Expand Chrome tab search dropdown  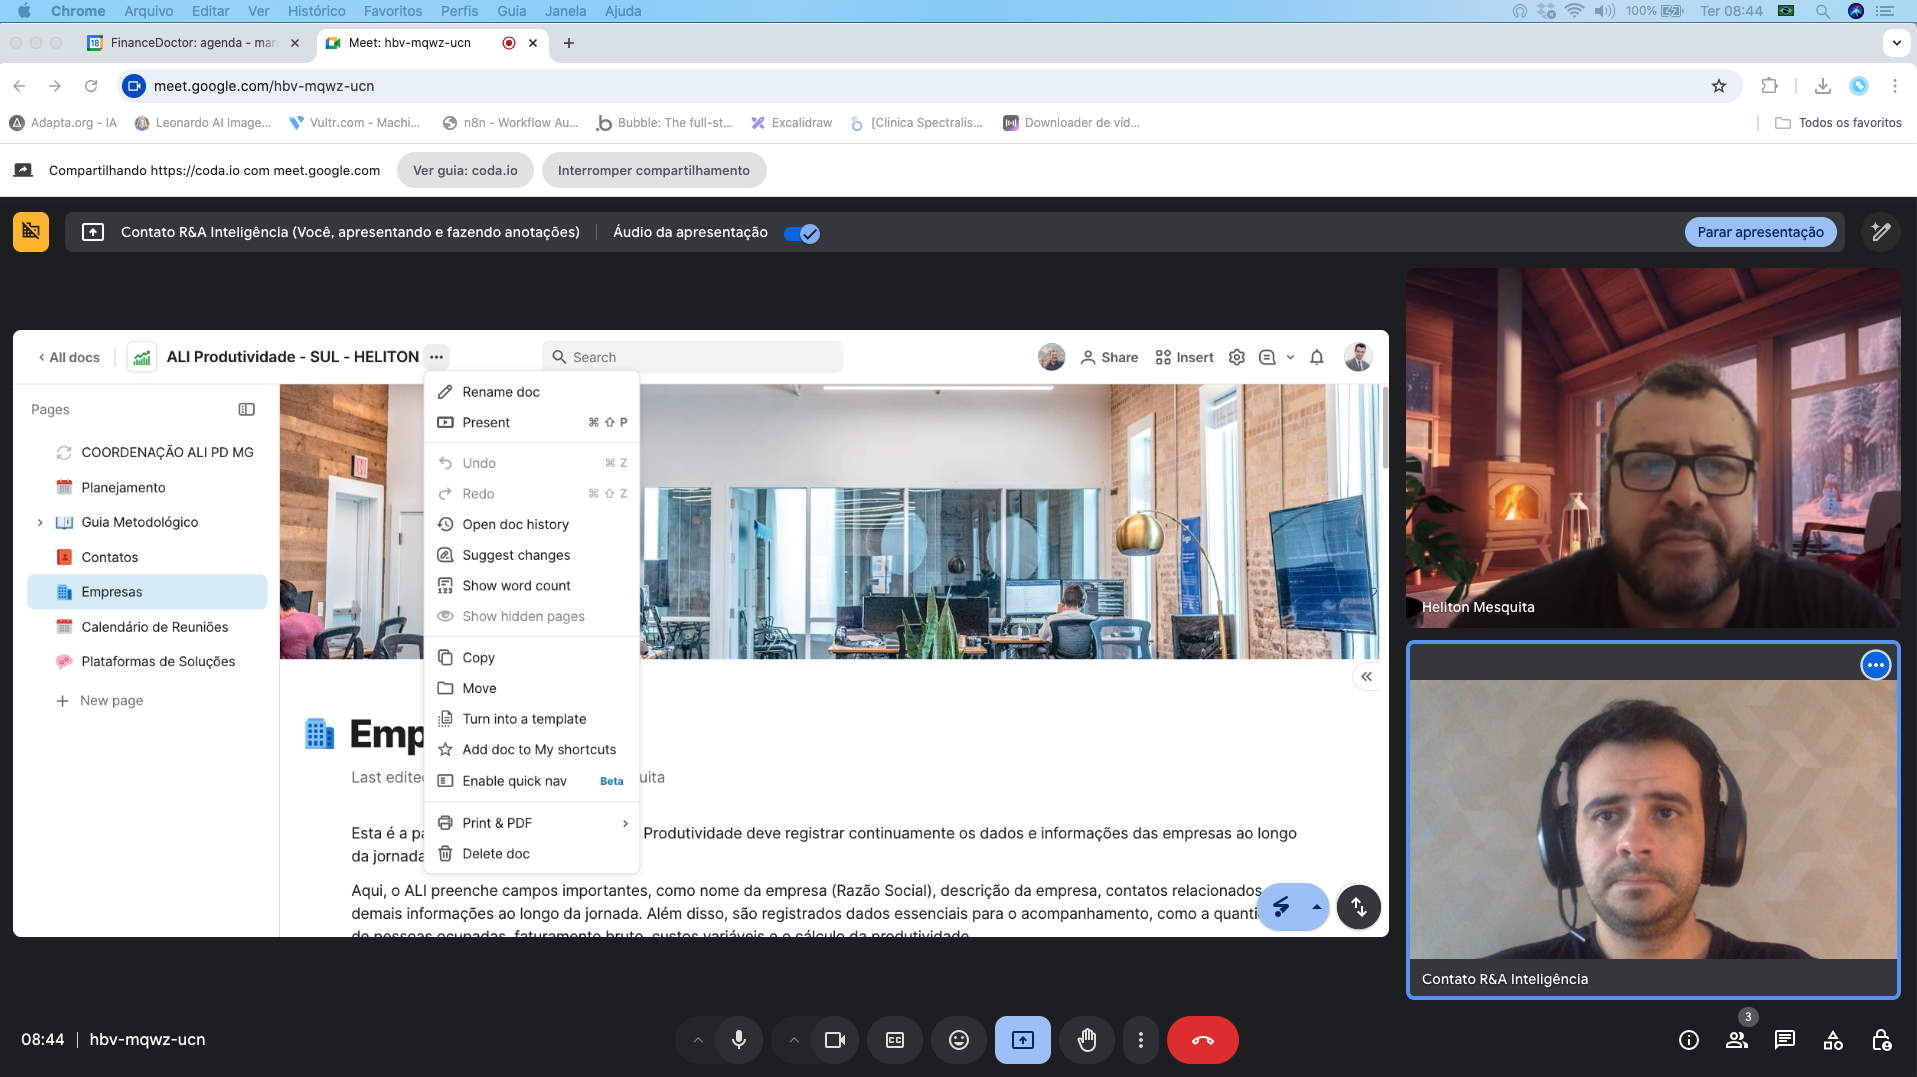click(1896, 43)
